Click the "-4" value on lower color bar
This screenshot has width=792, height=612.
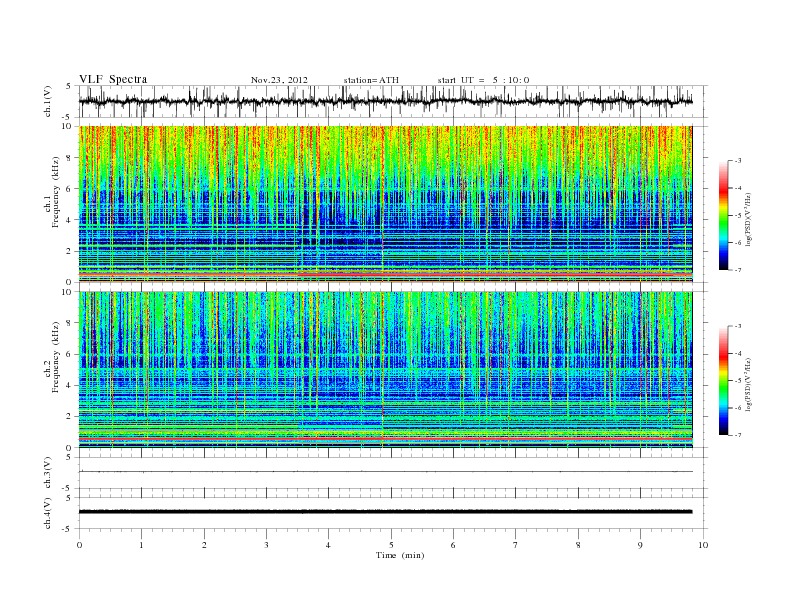(738, 353)
